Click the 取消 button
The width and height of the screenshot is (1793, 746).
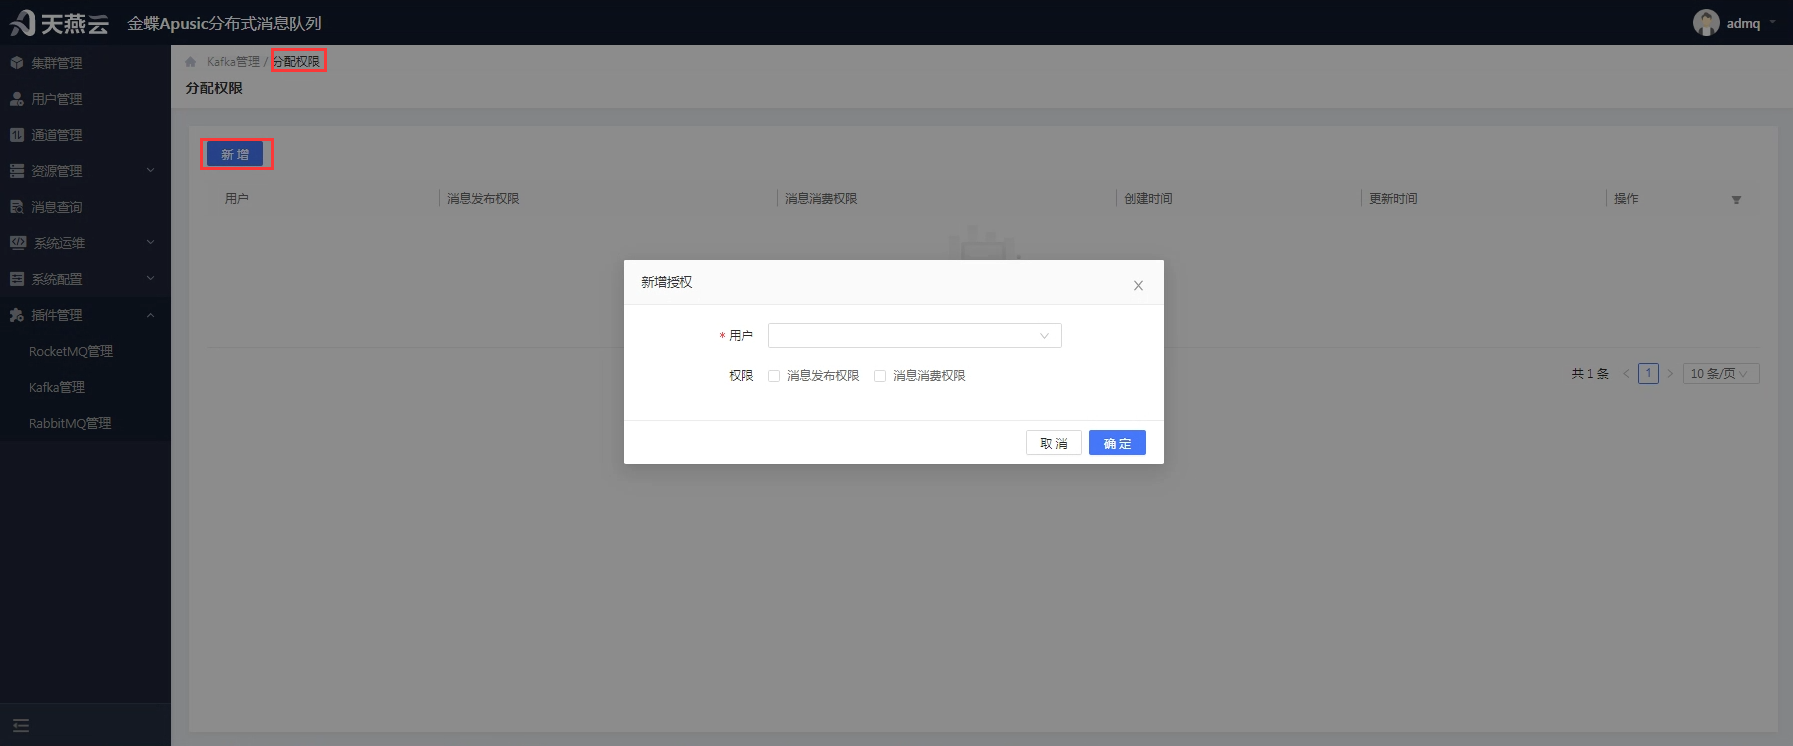coord(1054,443)
